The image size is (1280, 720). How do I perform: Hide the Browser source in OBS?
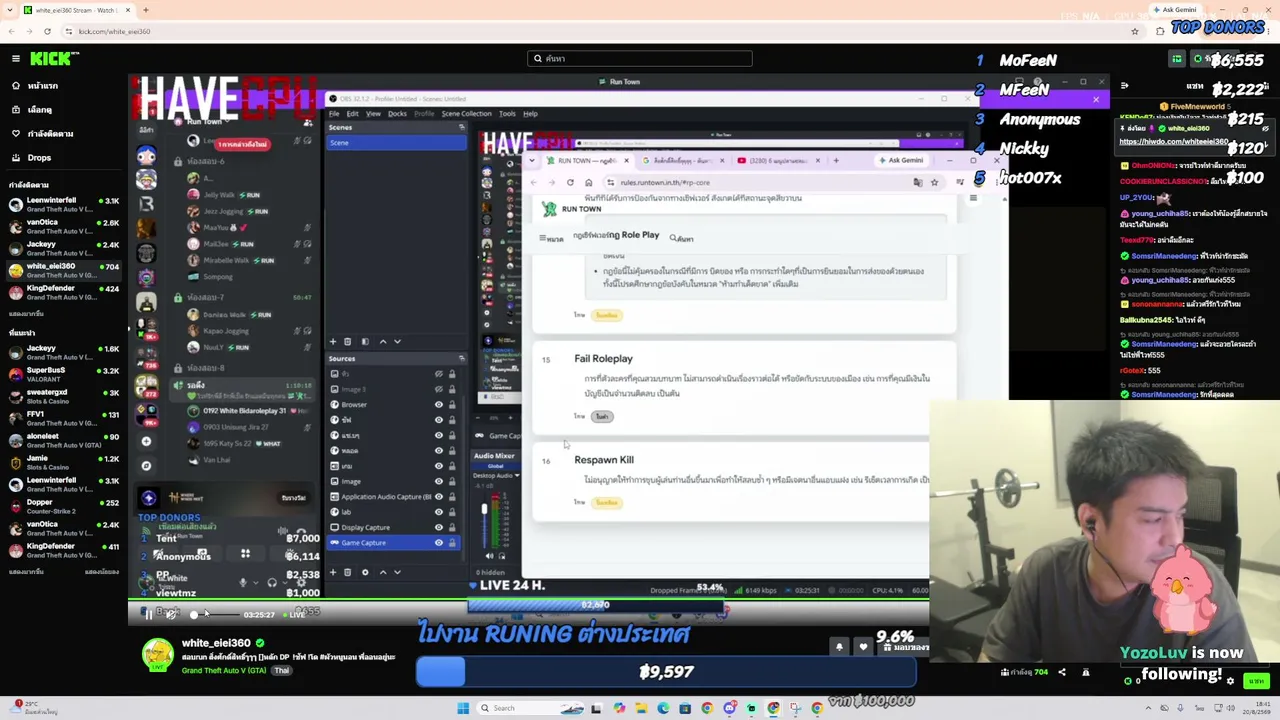[x=438, y=405]
